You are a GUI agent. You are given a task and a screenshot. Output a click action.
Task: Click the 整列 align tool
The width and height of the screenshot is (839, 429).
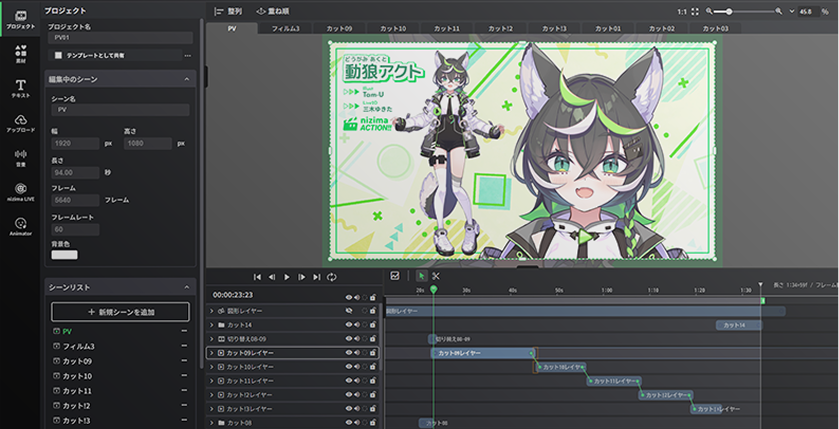tap(228, 11)
